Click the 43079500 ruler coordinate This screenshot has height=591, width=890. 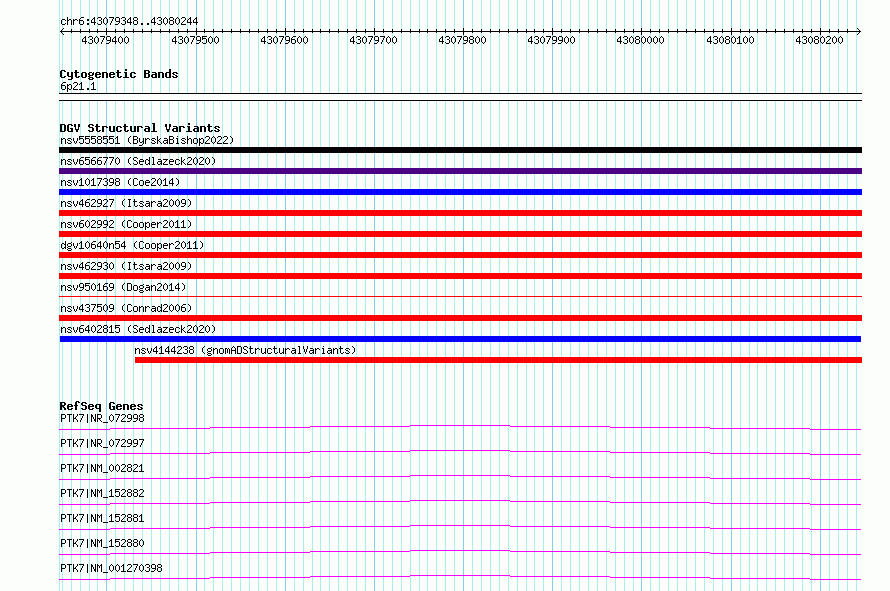195,40
